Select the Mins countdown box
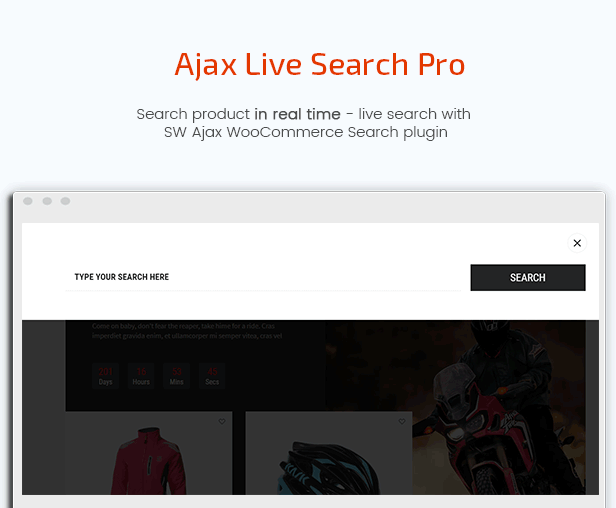This screenshot has width=616, height=508. click(176, 376)
